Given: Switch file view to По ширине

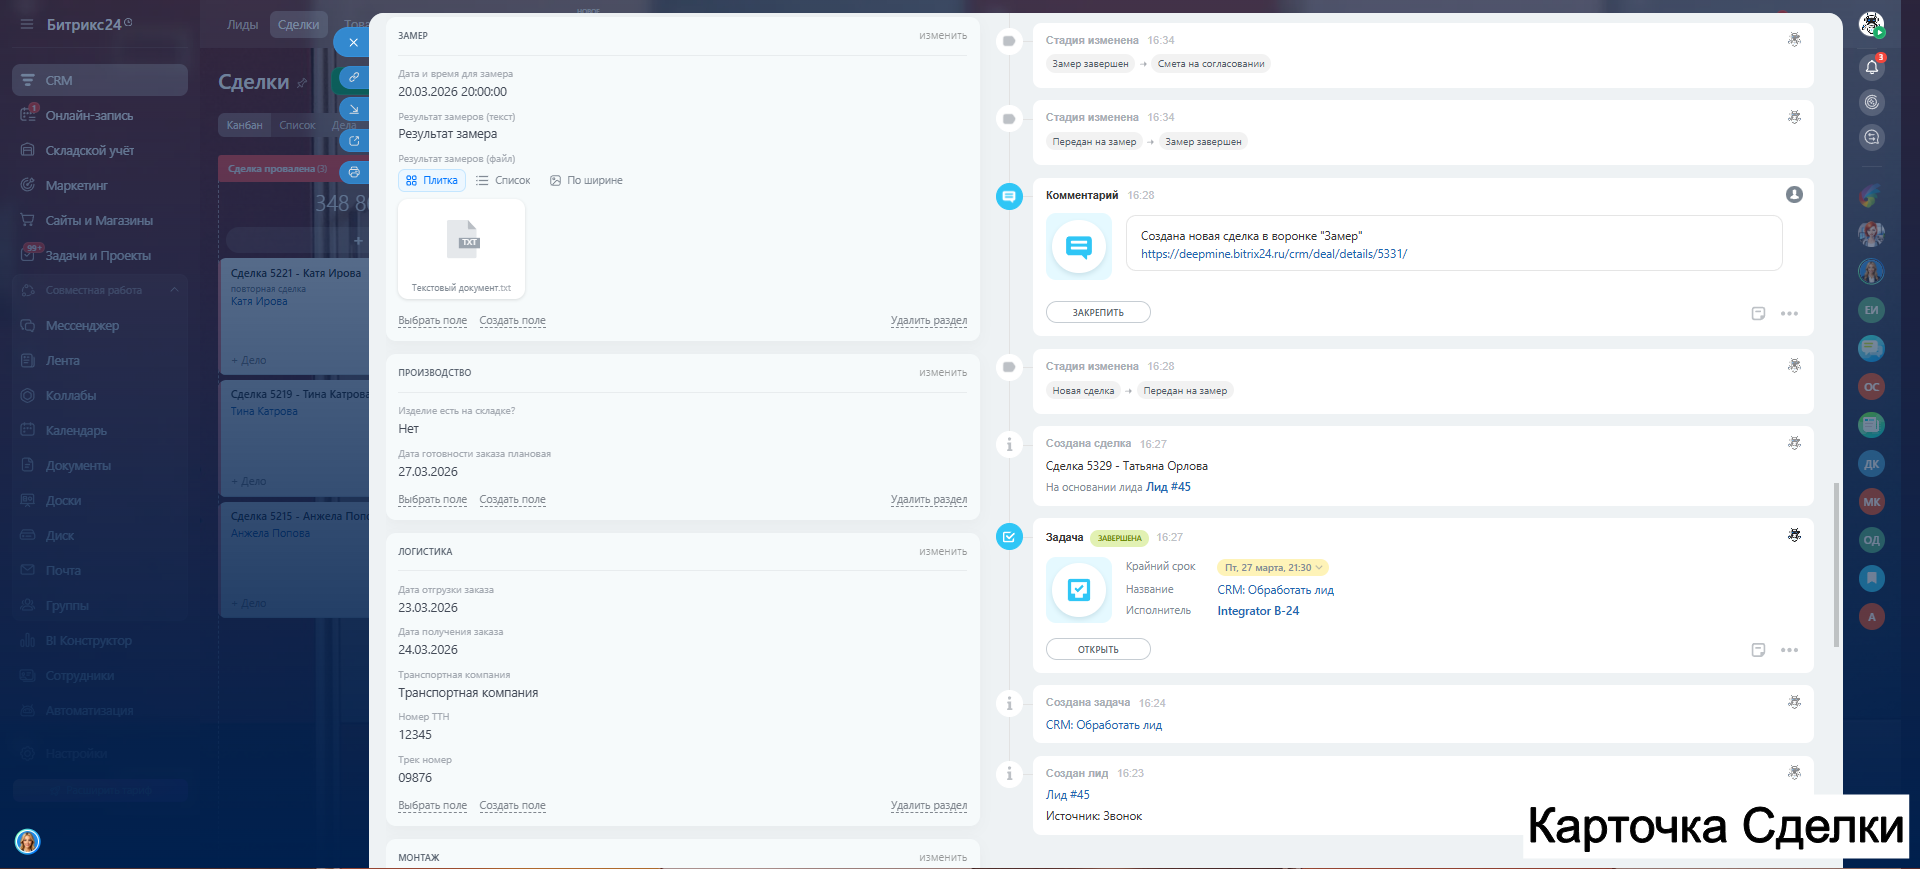Looking at the screenshot, I should click(586, 181).
